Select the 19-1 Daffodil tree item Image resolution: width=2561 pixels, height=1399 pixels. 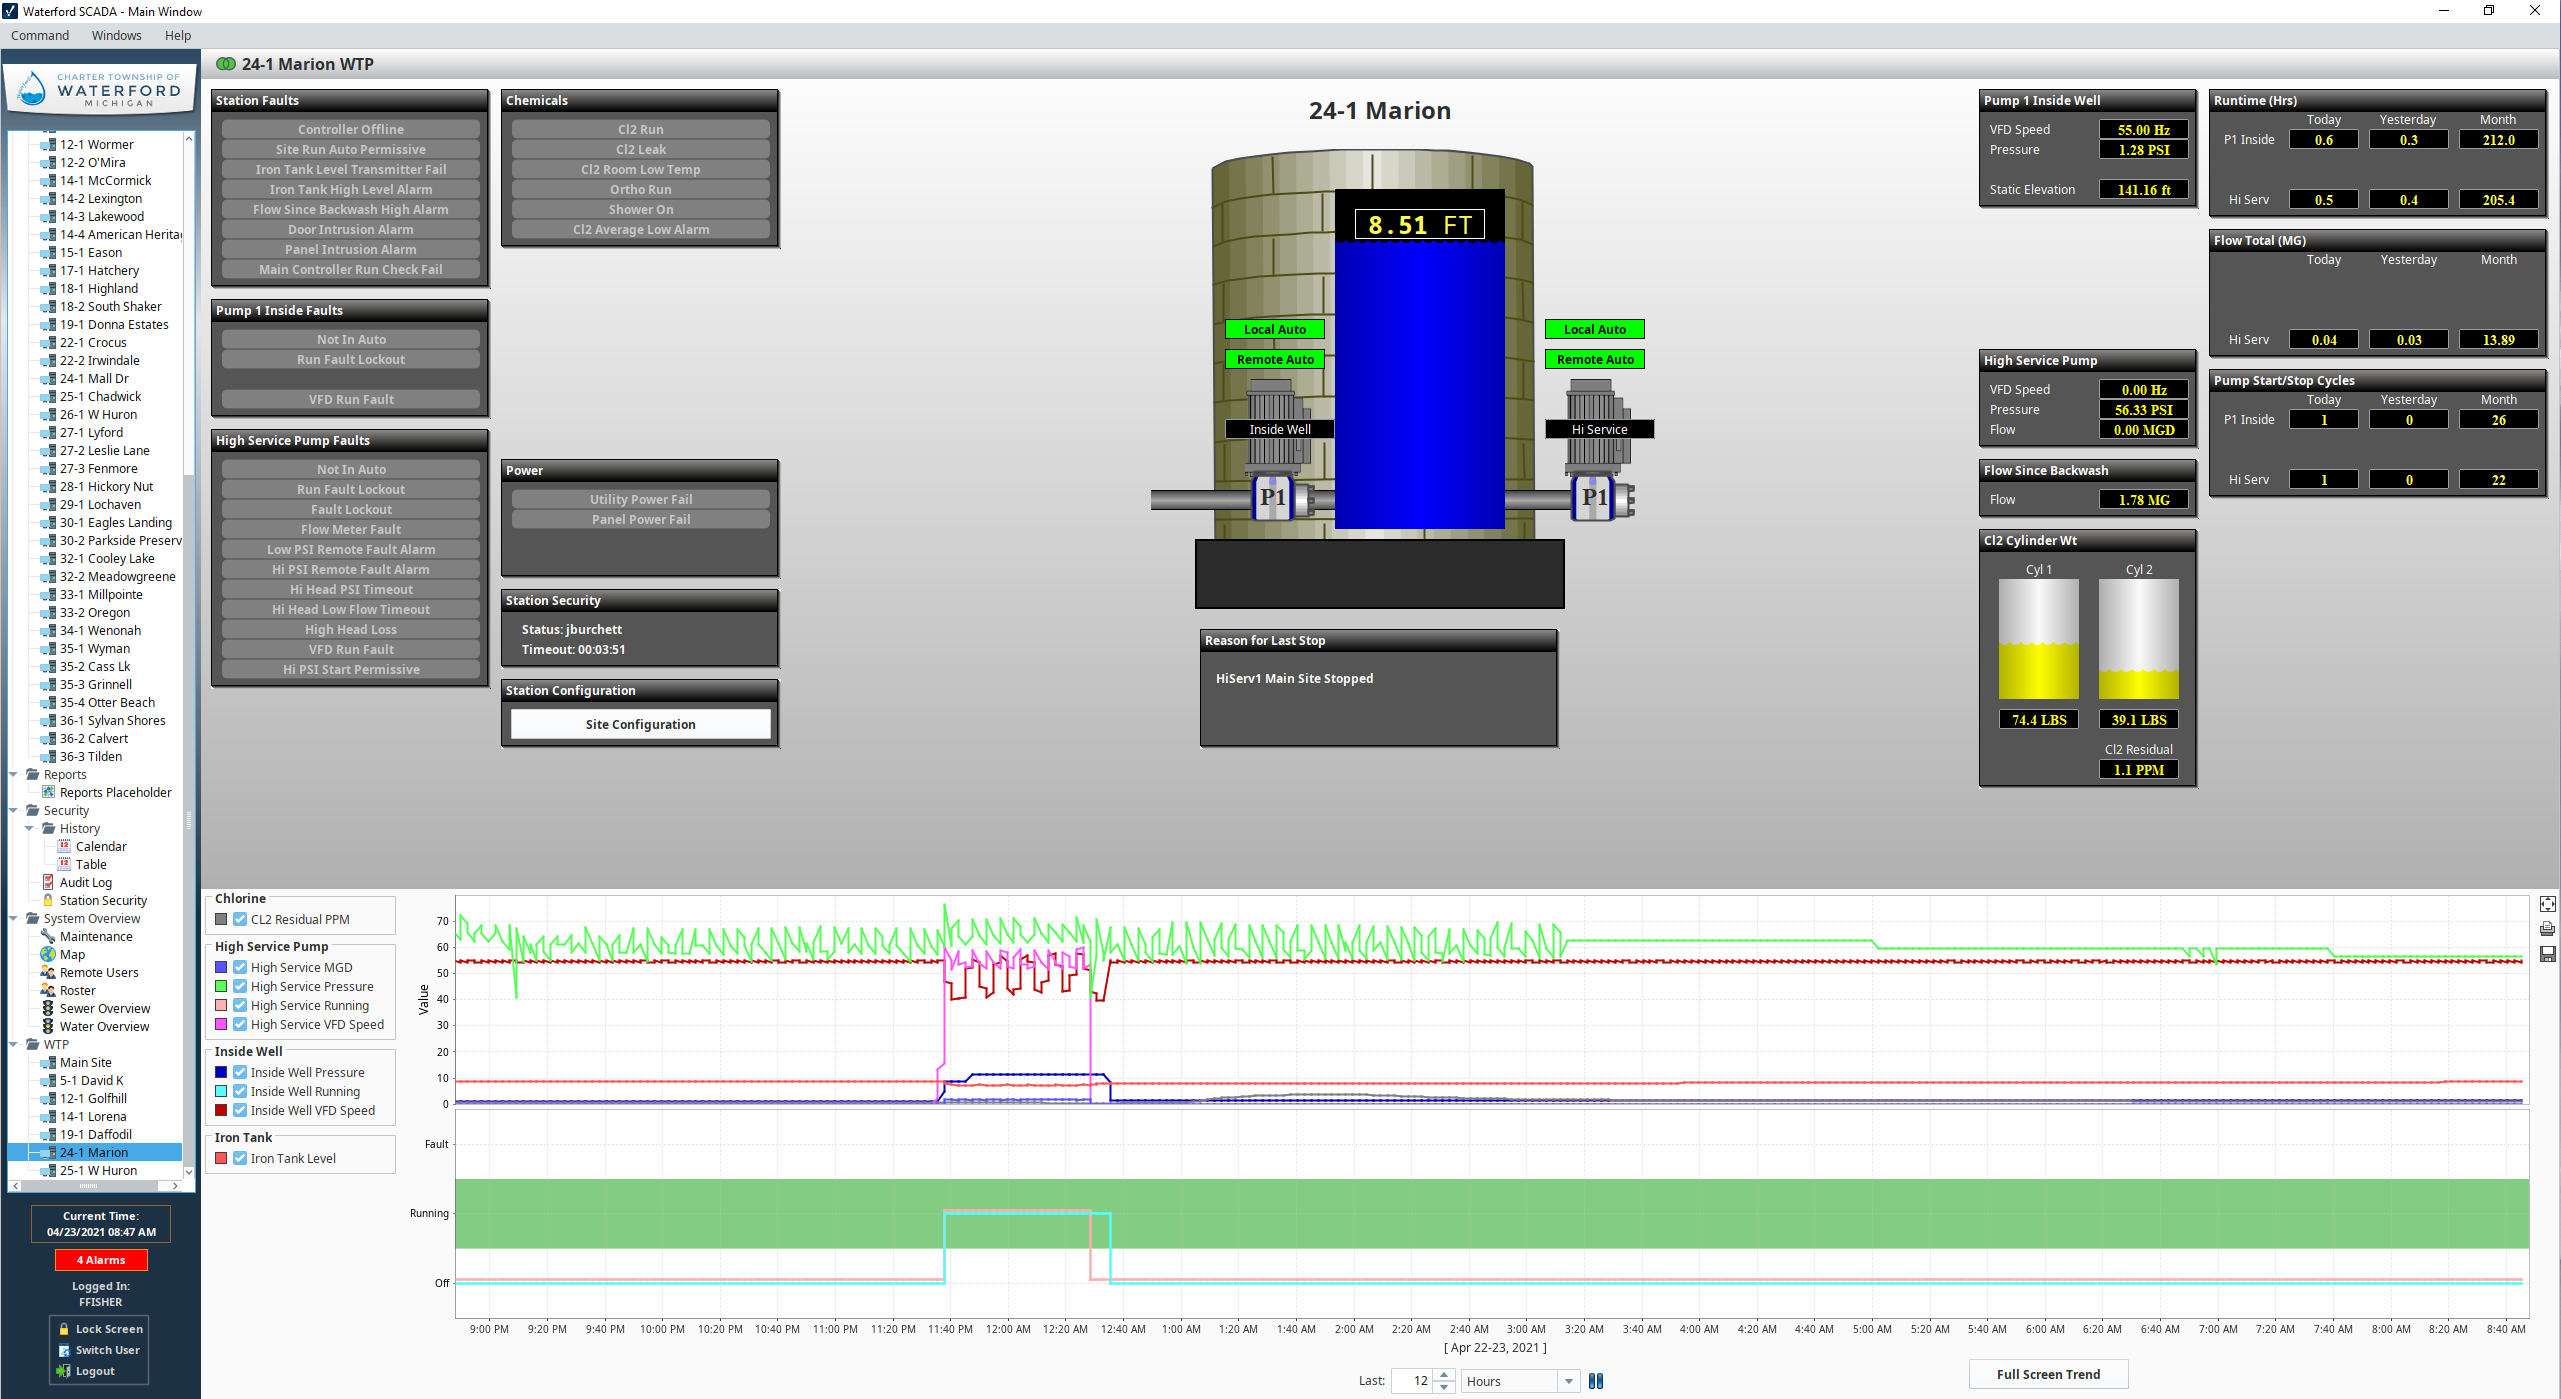(x=95, y=1134)
